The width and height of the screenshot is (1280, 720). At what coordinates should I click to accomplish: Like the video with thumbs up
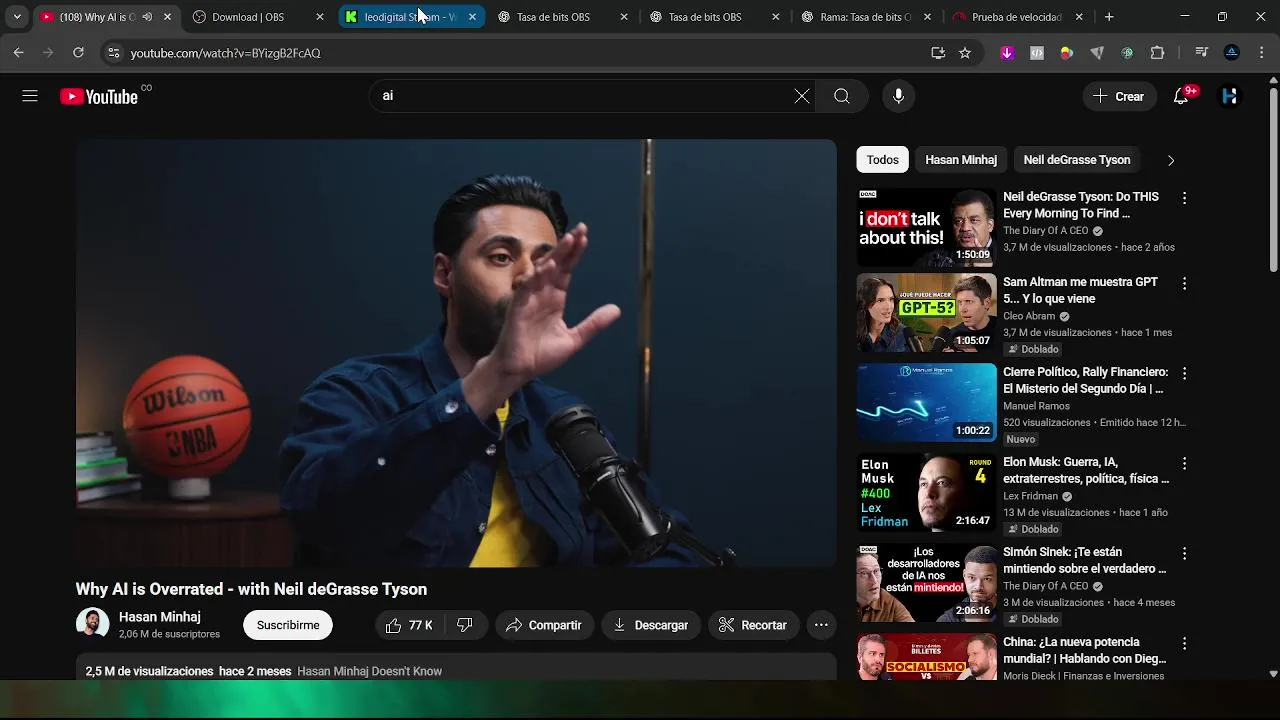click(x=408, y=625)
